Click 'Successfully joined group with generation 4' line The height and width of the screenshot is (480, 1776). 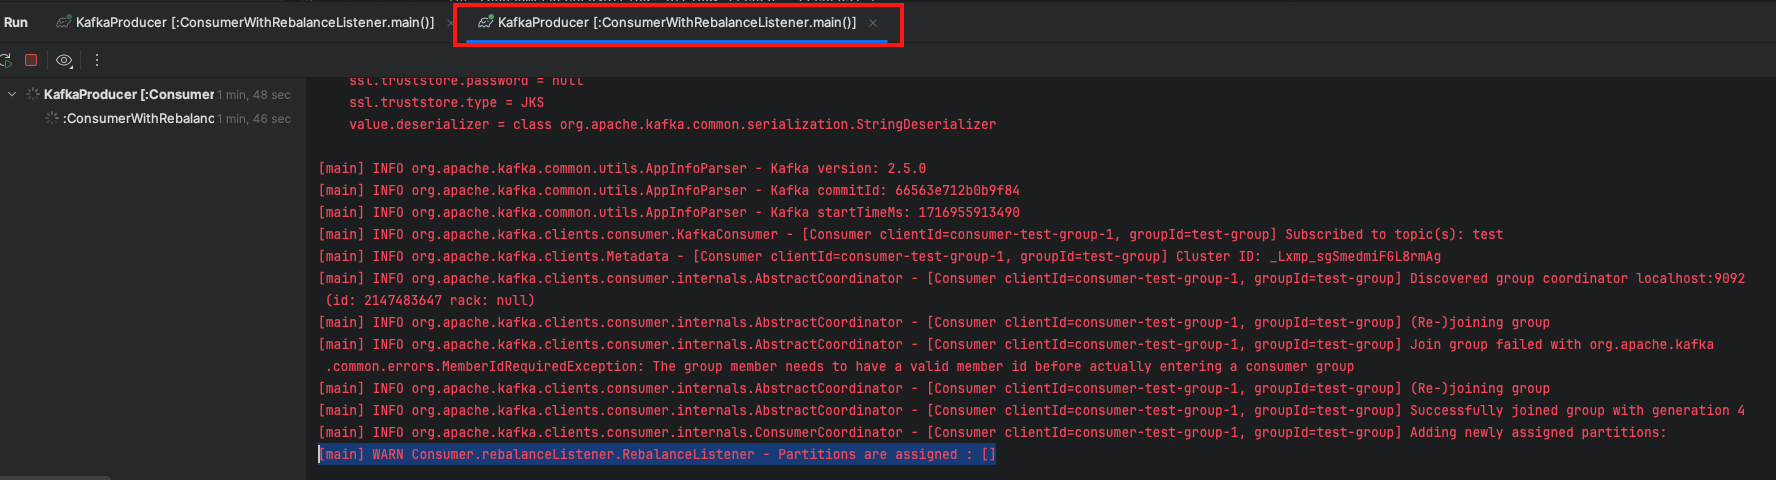[x=1031, y=410]
